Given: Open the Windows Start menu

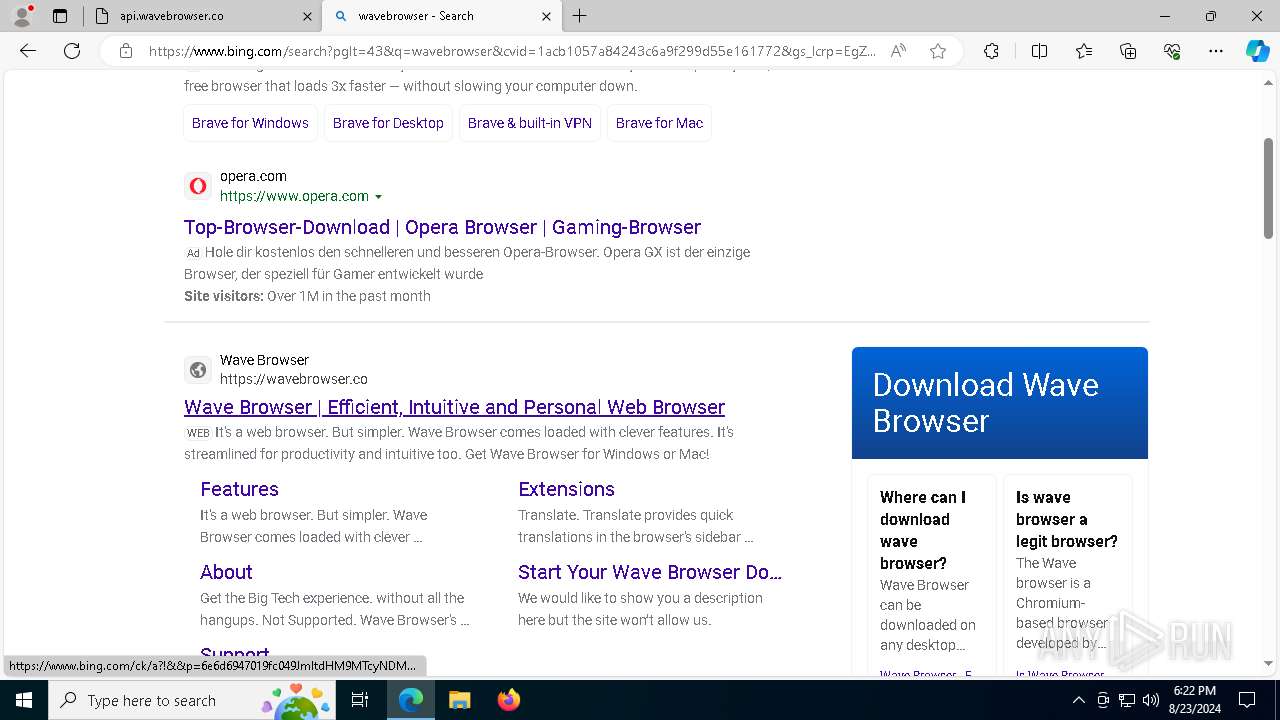Looking at the screenshot, I should (24, 700).
